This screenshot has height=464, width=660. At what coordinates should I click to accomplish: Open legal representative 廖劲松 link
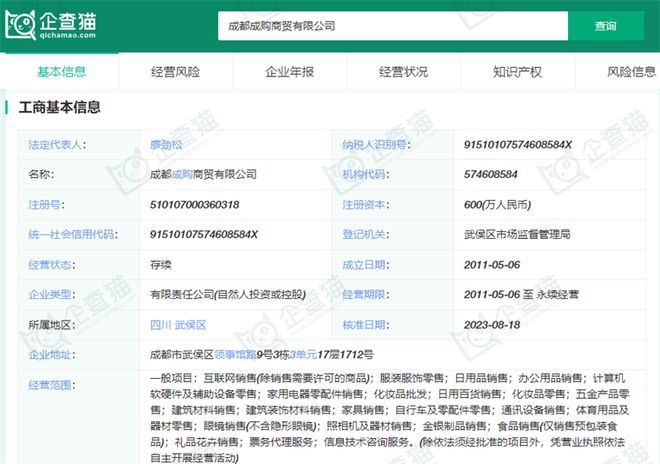166,145
